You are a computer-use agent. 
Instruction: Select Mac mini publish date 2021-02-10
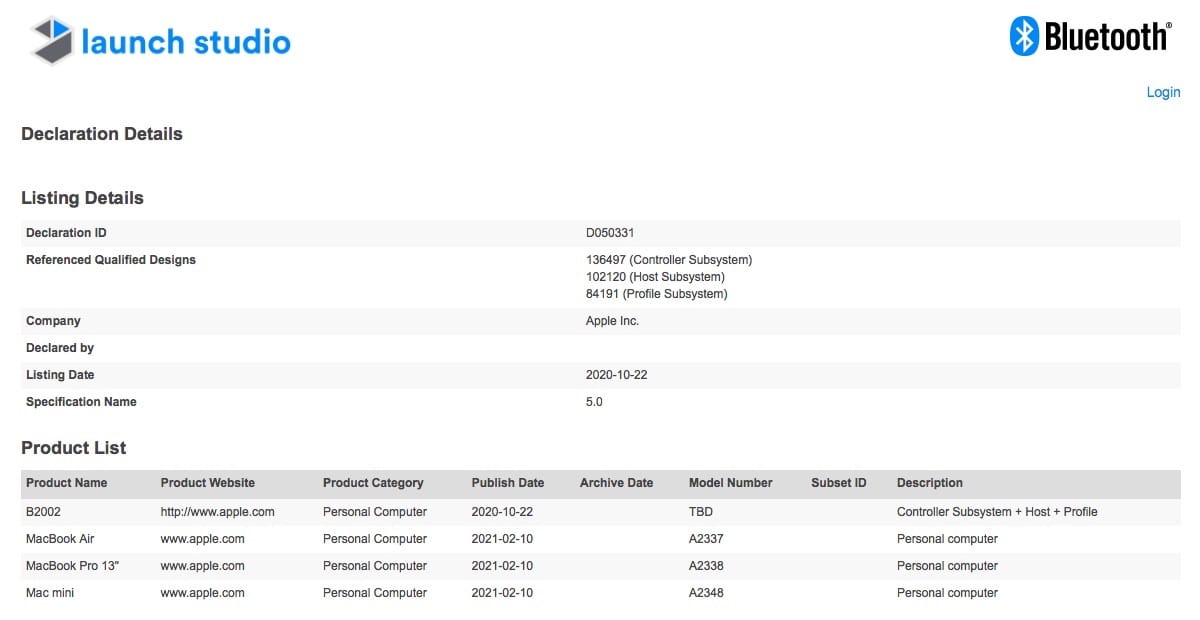click(503, 593)
